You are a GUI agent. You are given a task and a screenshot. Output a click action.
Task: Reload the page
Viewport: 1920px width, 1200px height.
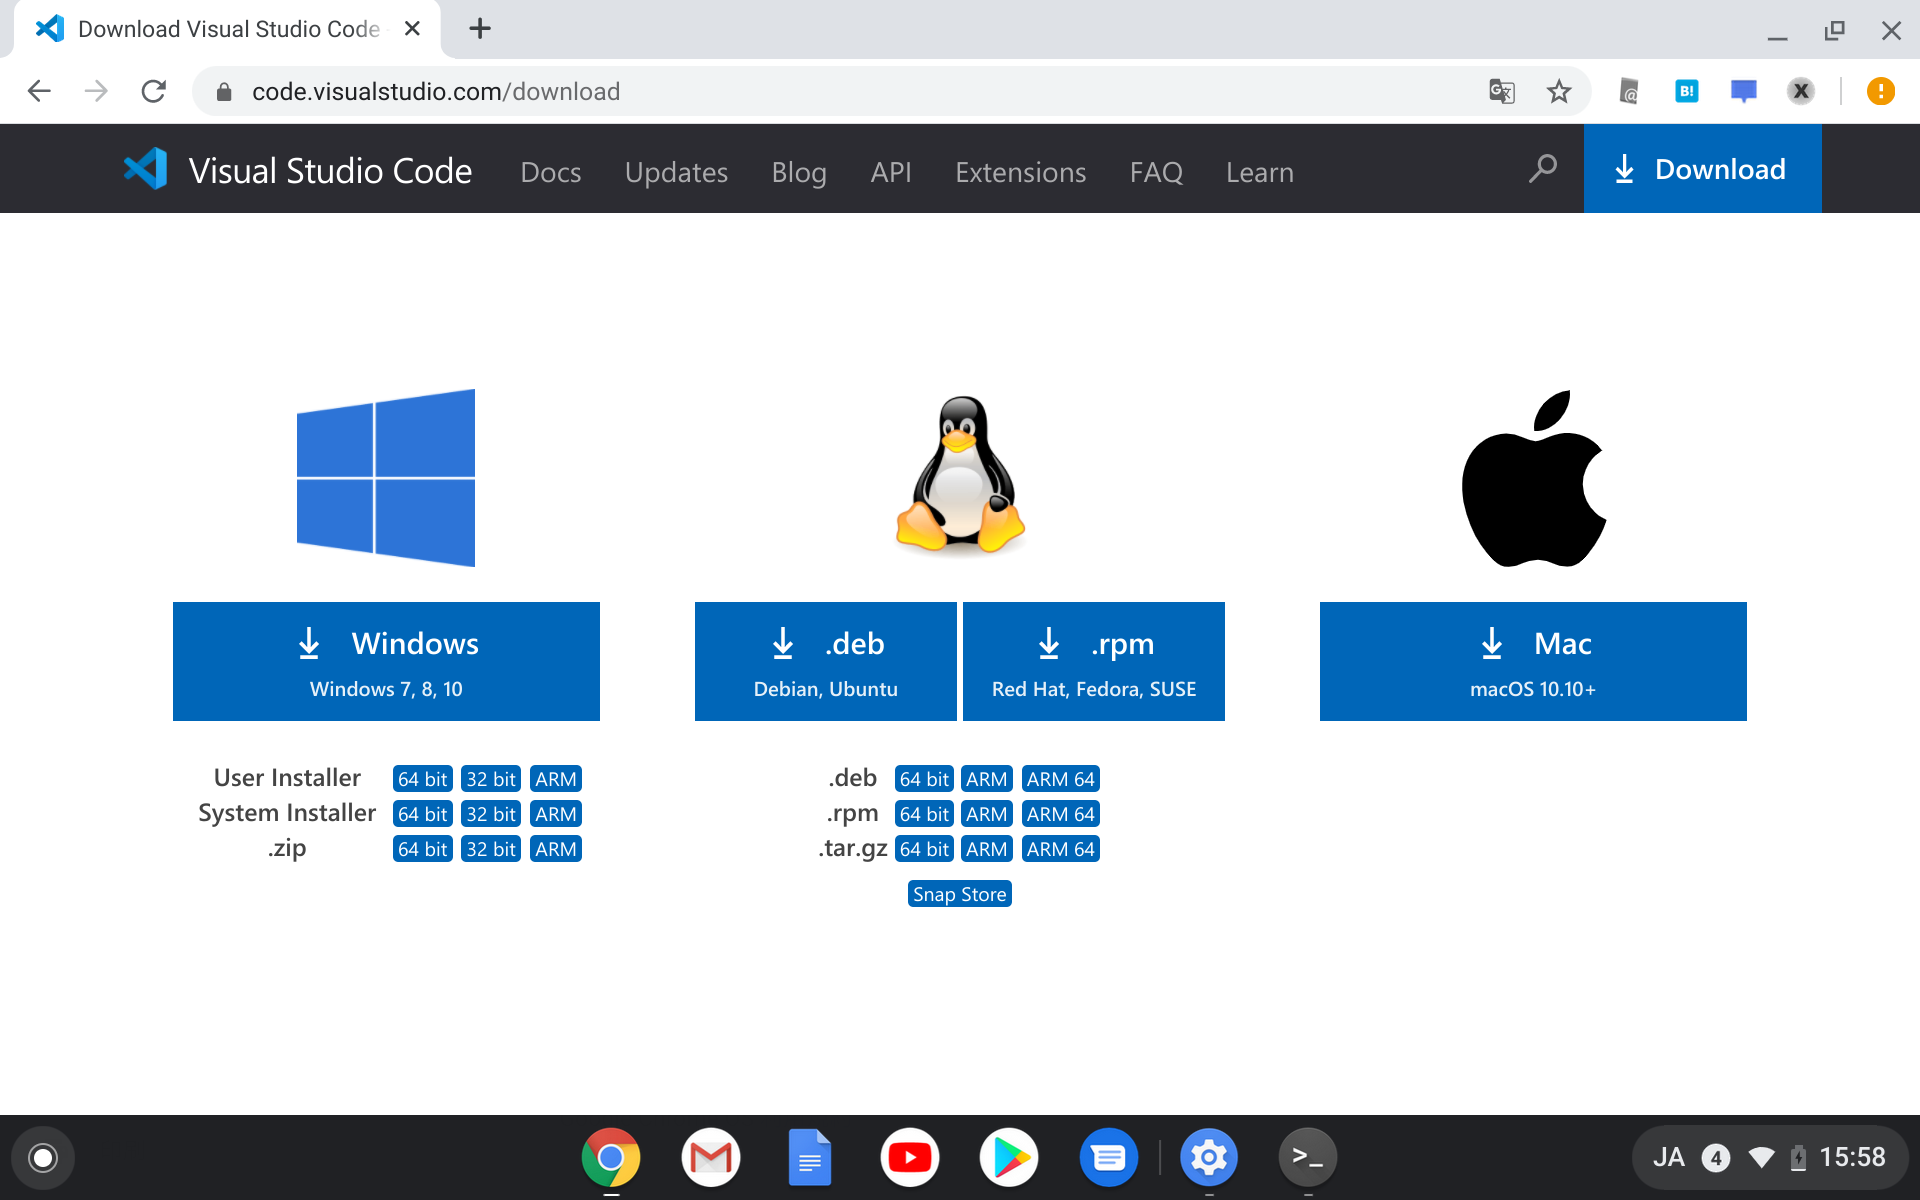tap(154, 91)
